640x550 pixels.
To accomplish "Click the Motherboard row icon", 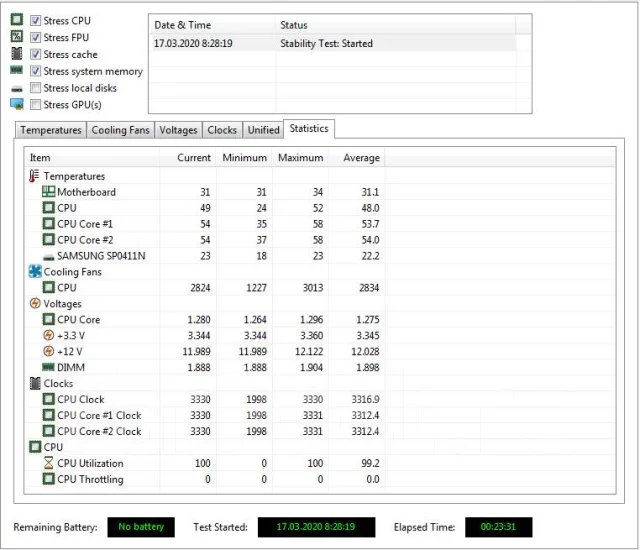I will 49,192.
